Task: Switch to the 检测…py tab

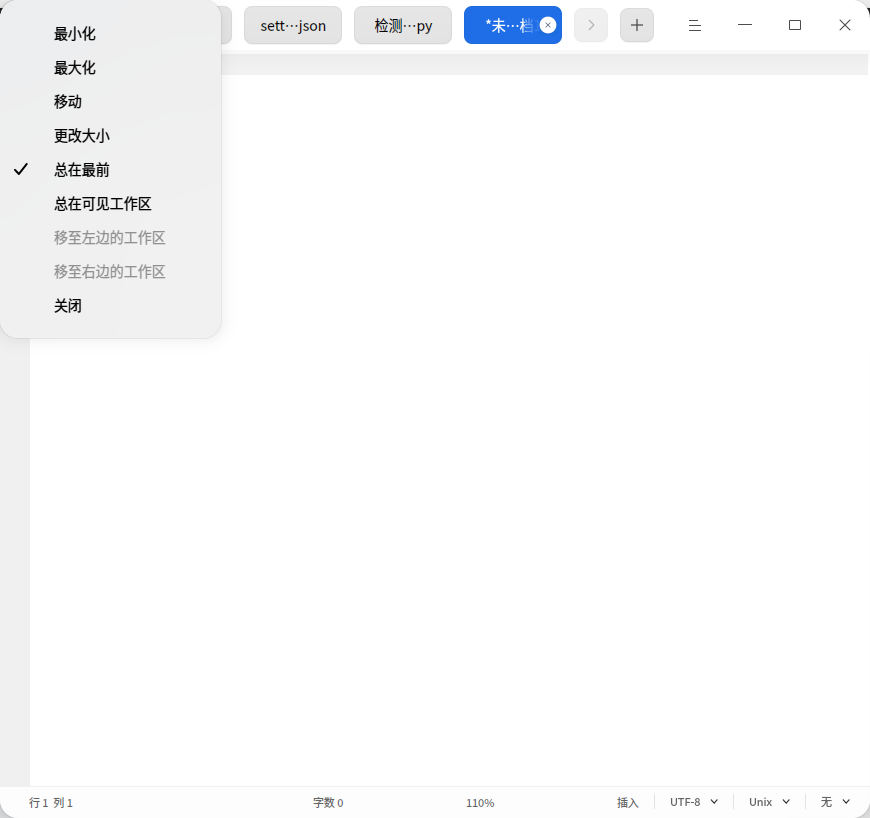Action: tap(403, 25)
